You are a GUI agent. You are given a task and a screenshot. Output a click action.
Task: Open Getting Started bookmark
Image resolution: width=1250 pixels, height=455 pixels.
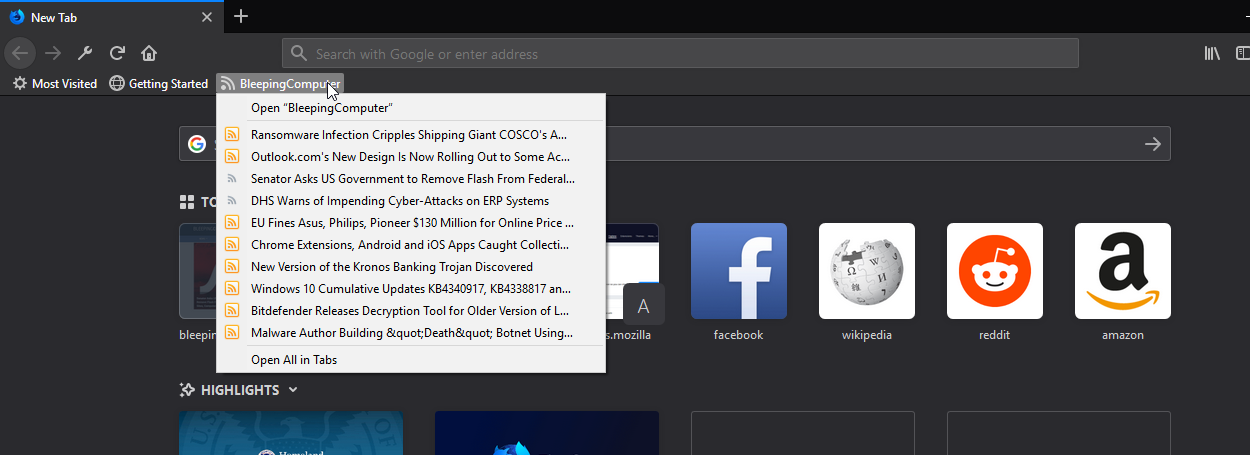click(158, 84)
